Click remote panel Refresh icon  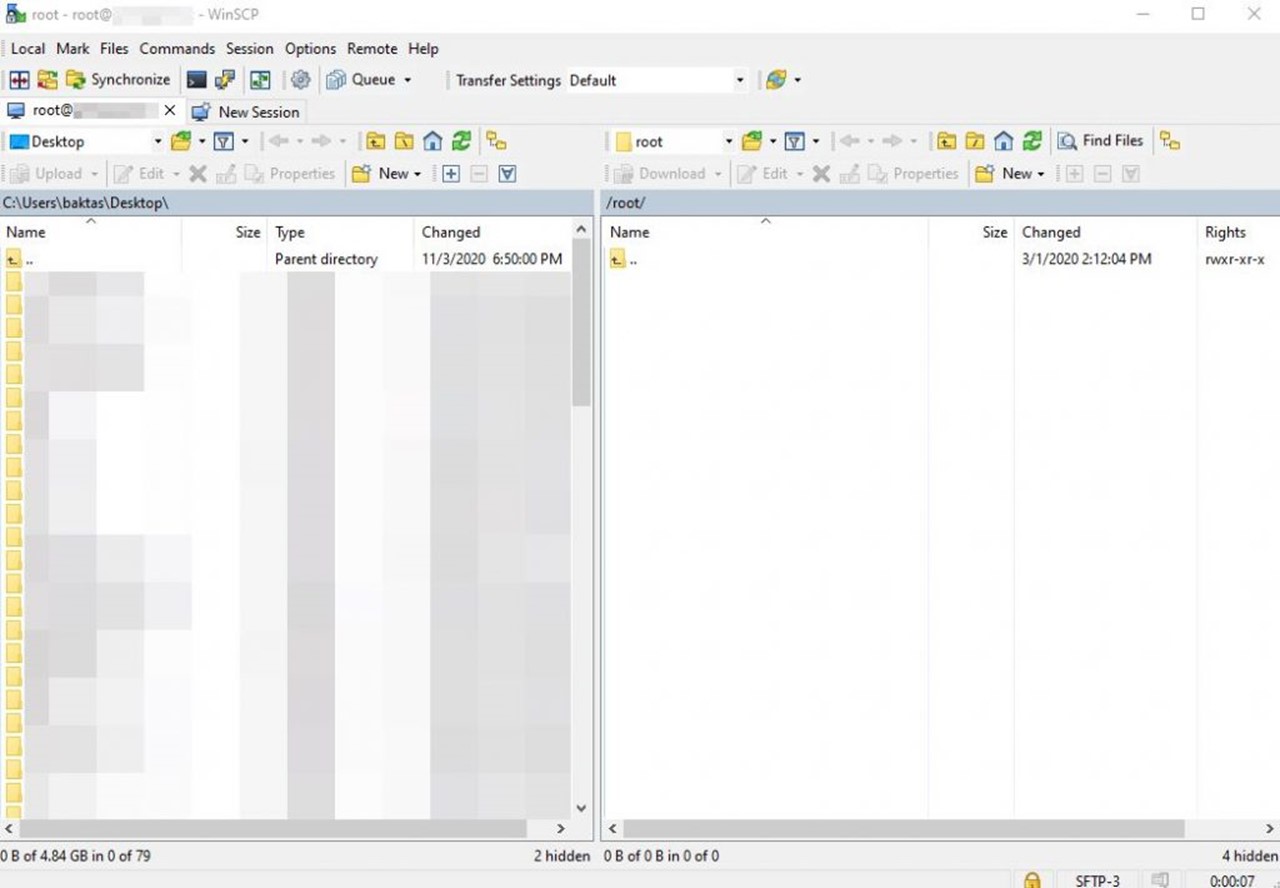click(1032, 141)
